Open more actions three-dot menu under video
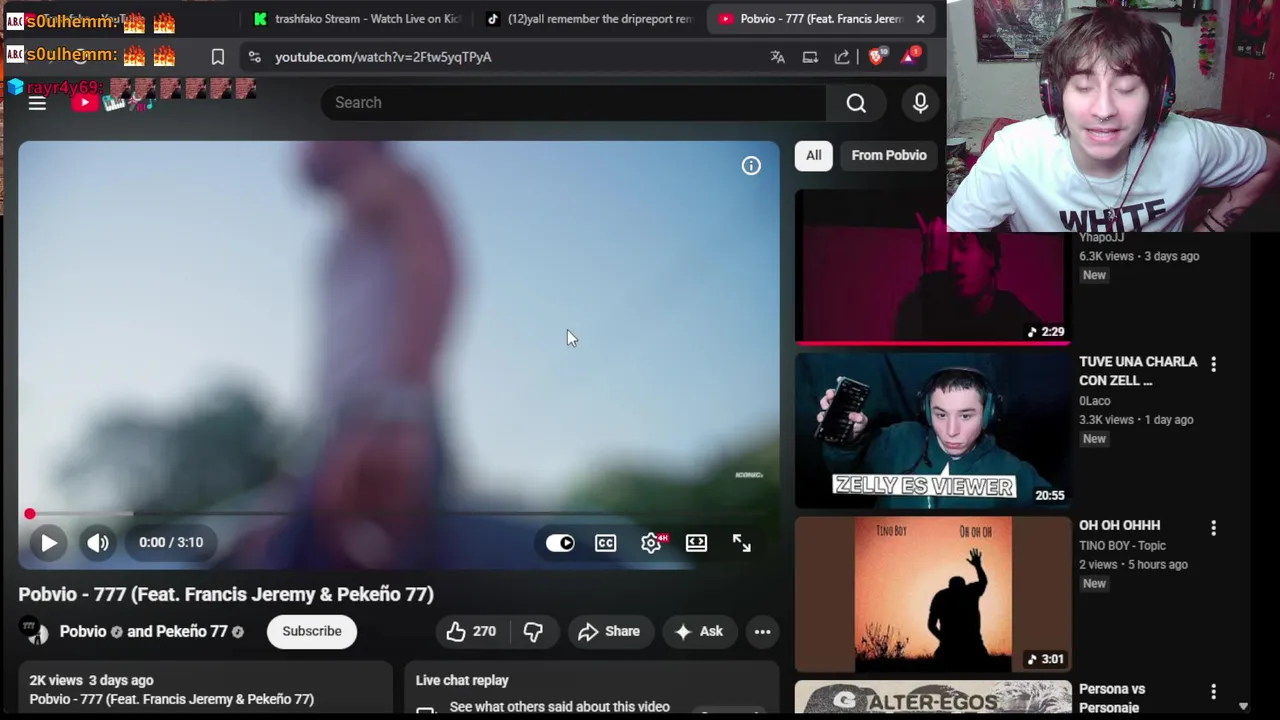Viewport: 1280px width, 720px height. click(x=762, y=631)
